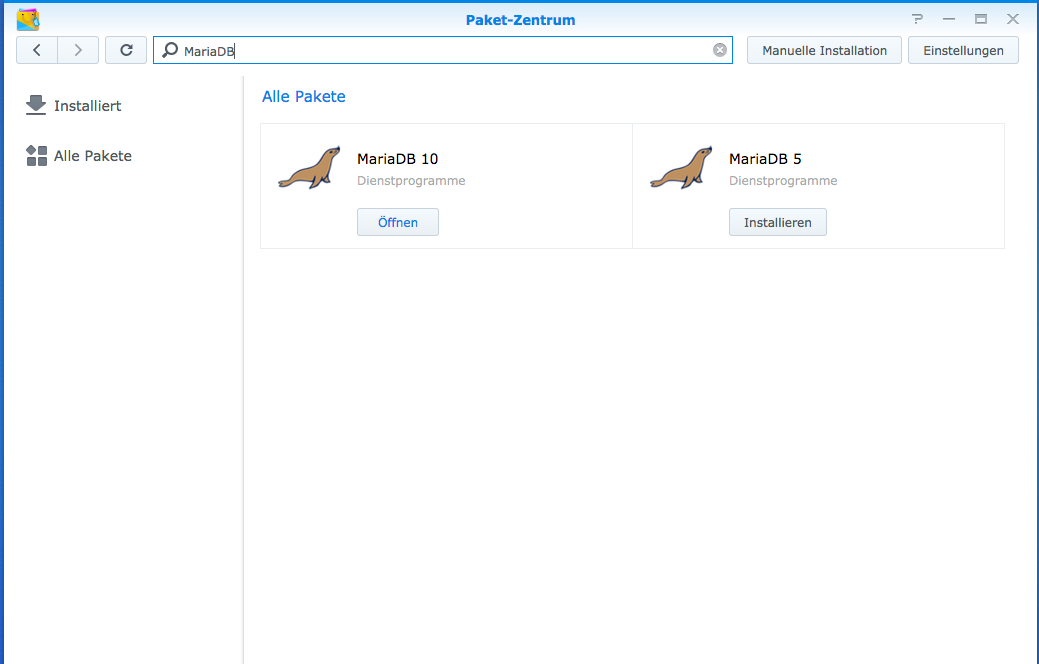Screen dimensions: 1039x664
Task: Click the MariaDB 10 seal icon
Action: [309, 168]
